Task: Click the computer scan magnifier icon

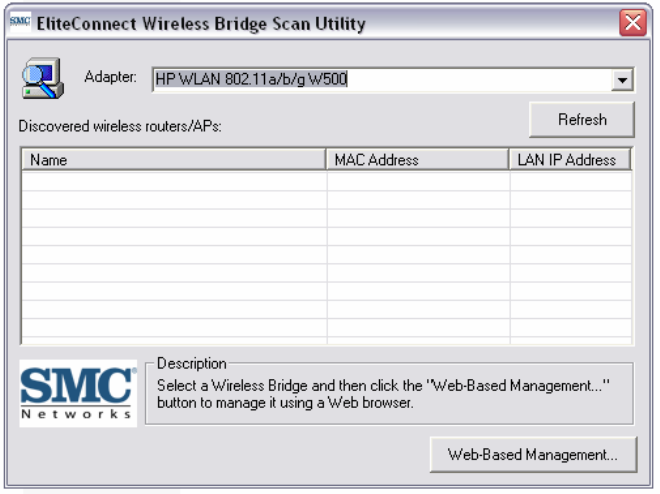Action: pos(43,78)
